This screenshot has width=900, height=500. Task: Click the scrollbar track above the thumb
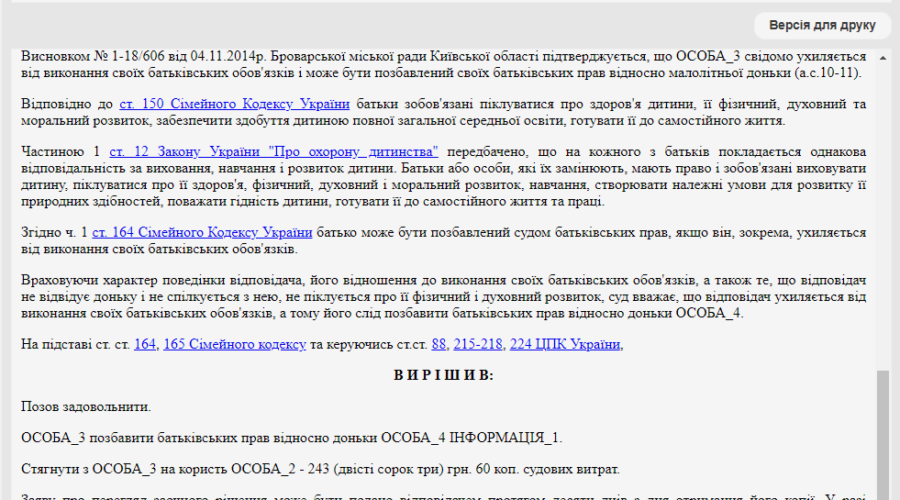[x=883, y=200]
